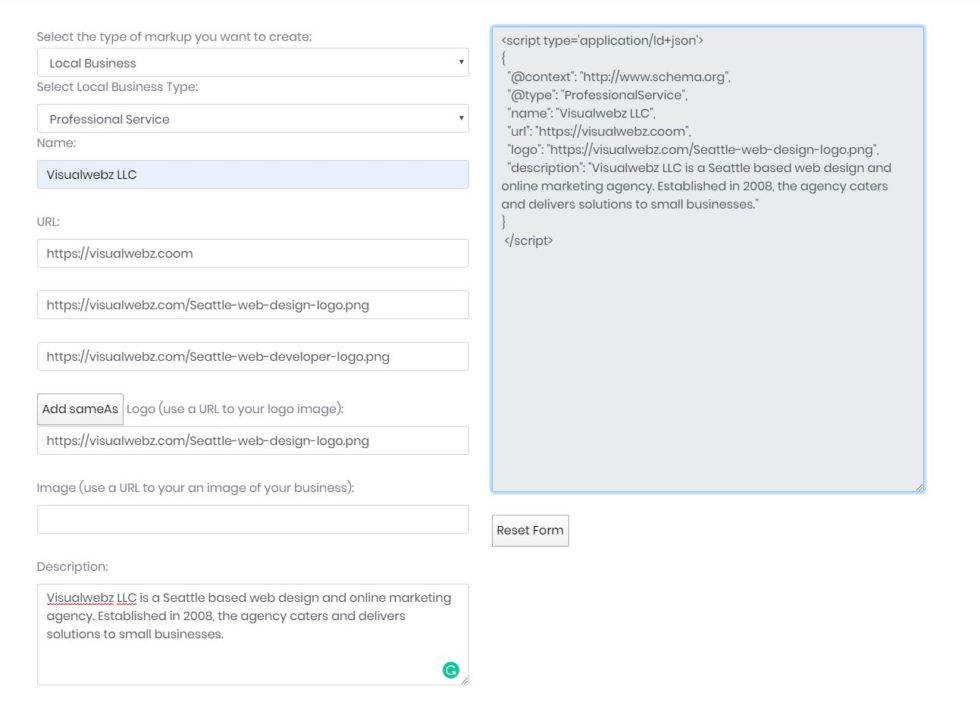Click the Image URL label text
The image size is (980, 702).
195,488
